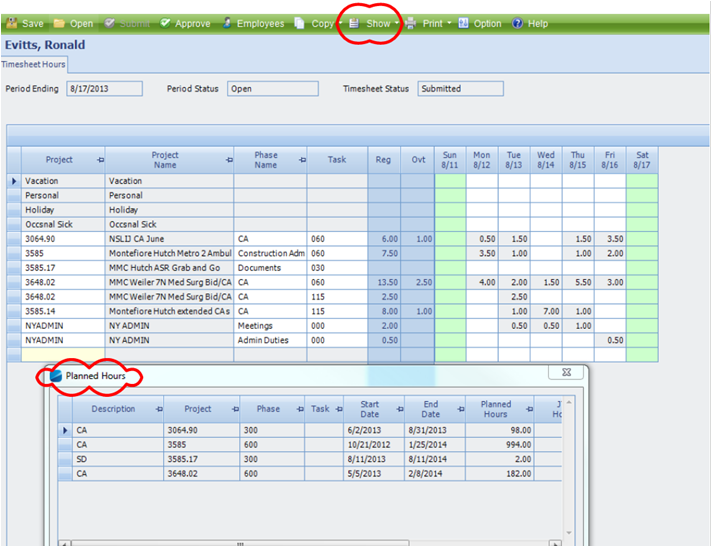Click the Timesheet Status field
Image resolution: width=712 pixels, height=547 pixels.
(x=460, y=89)
